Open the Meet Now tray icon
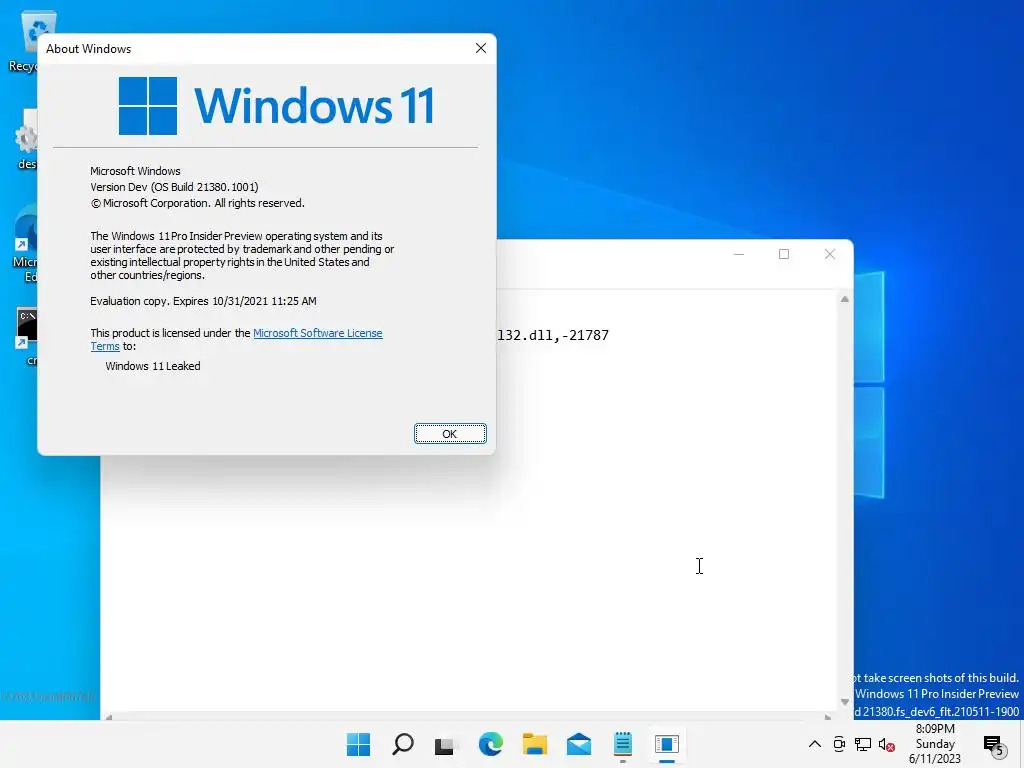The height and width of the screenshot is (768, 1024). tap(839, 744)
